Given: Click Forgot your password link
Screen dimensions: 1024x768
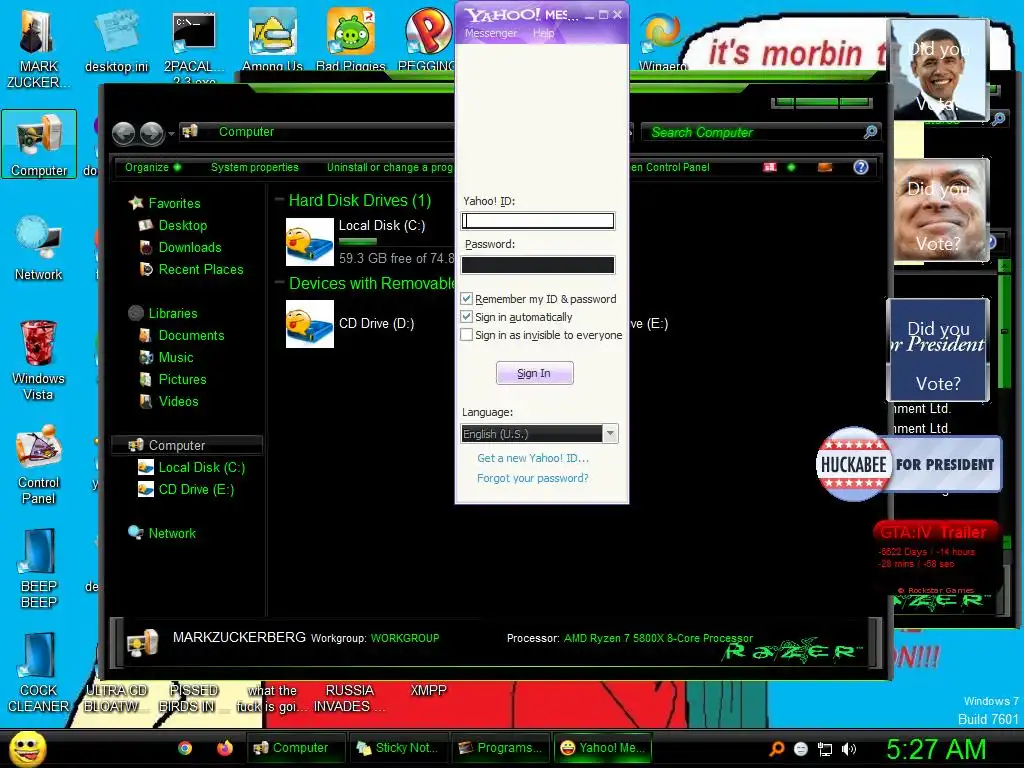Looking at the screenshot, I should [x=533, y=478].
